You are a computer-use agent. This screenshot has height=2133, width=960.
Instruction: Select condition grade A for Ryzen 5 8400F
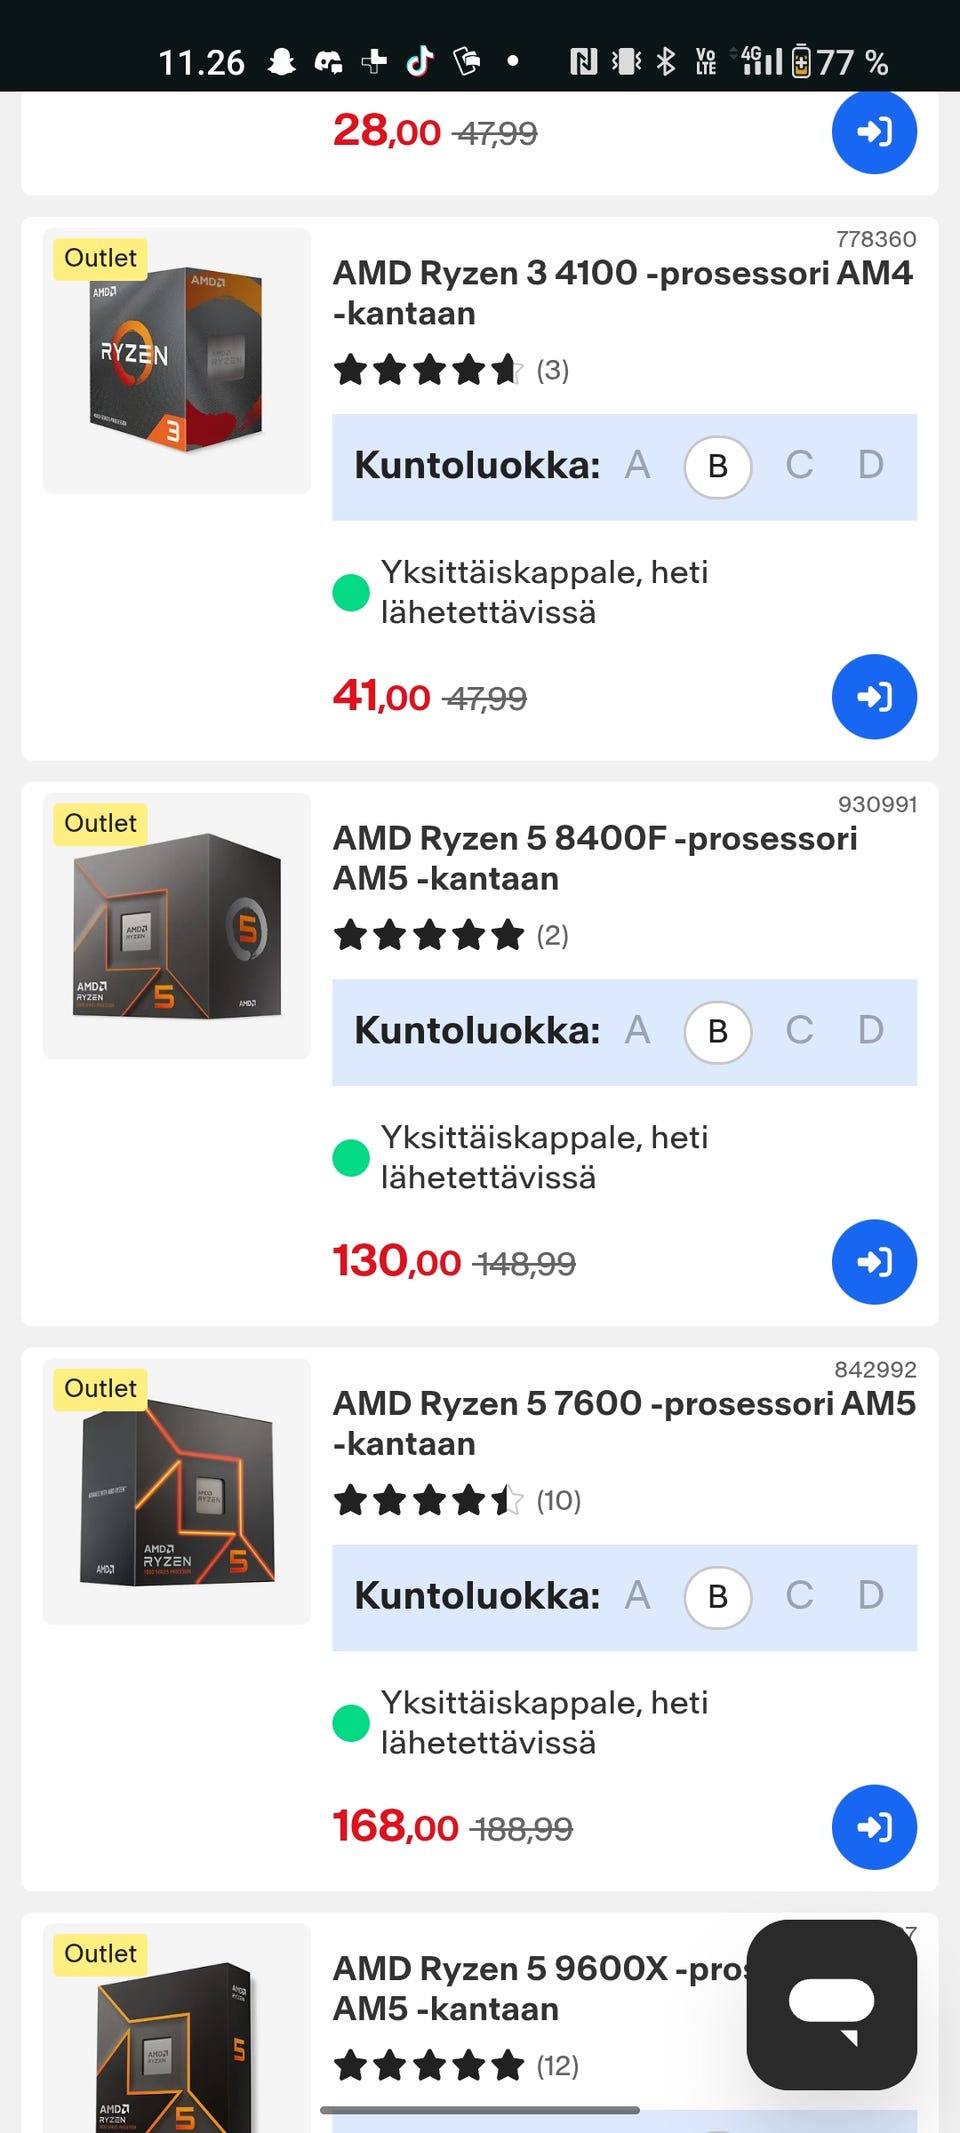pos(637,1031)
